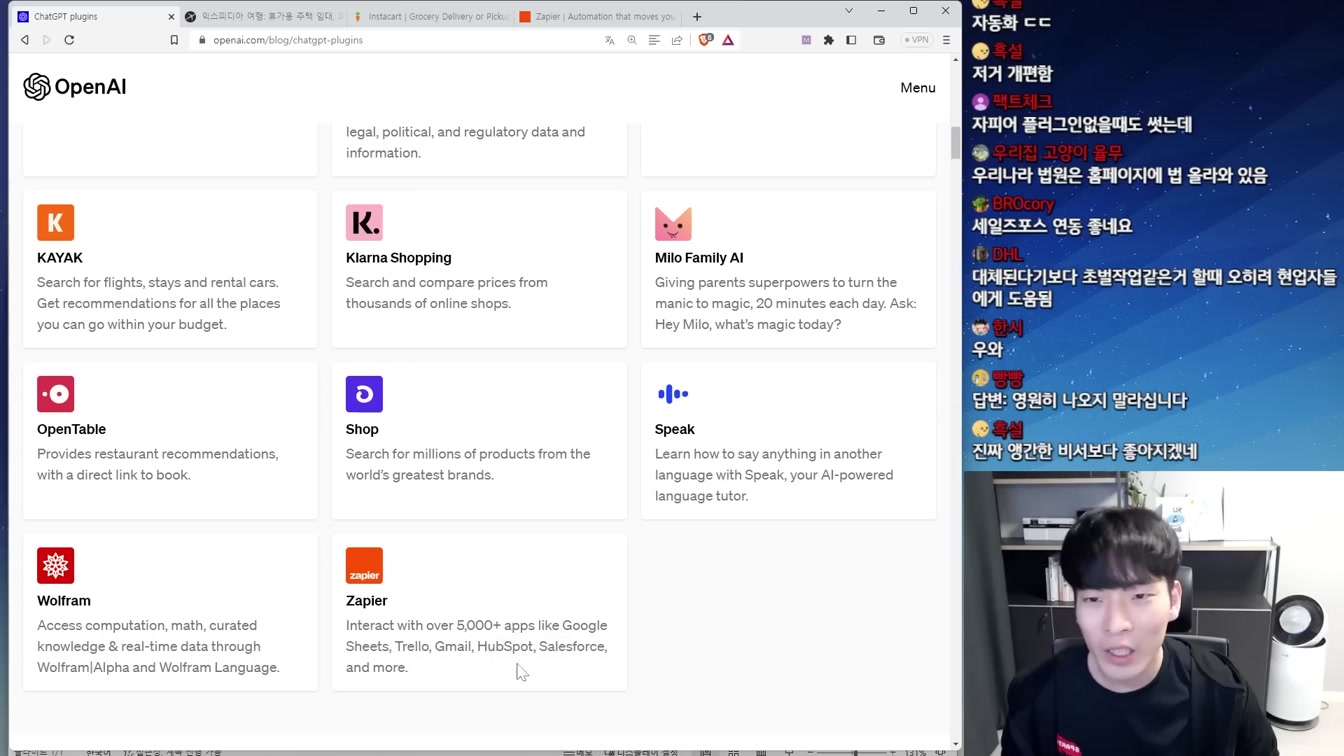The image size is (1344, 756).
Task: Click the OpenTable red icon
Action: pos(56,394)
